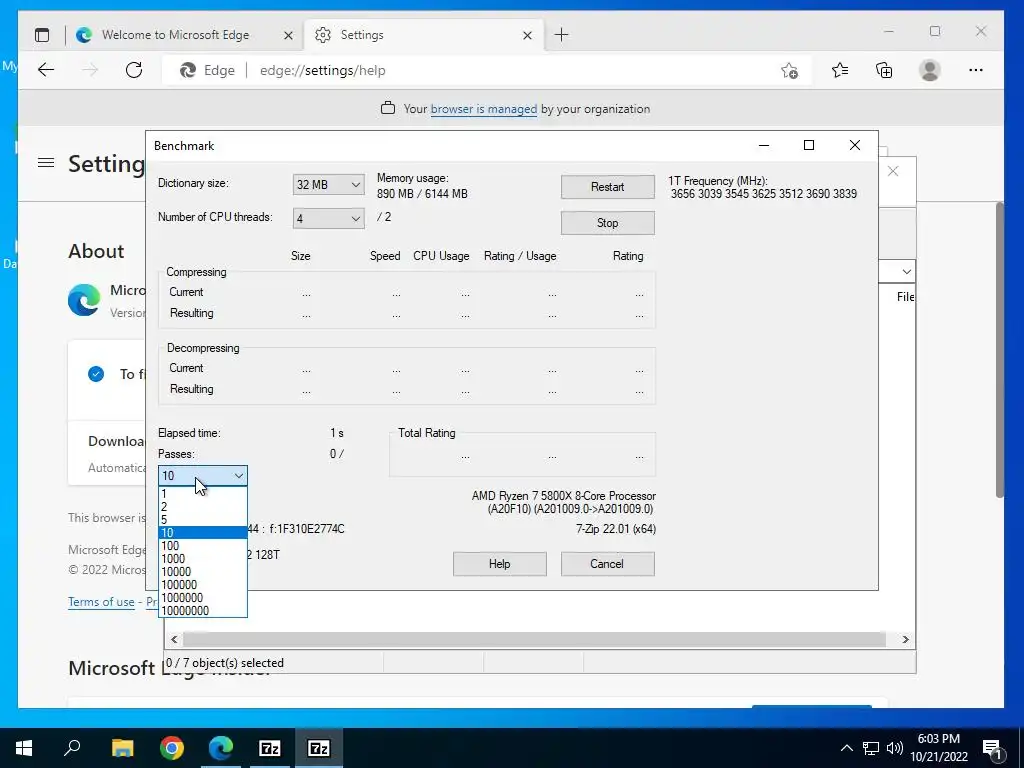Select 1000000 passes option
Image resolution: width=1024 pixels, height=768 pixels.
[x=202, y=598]
